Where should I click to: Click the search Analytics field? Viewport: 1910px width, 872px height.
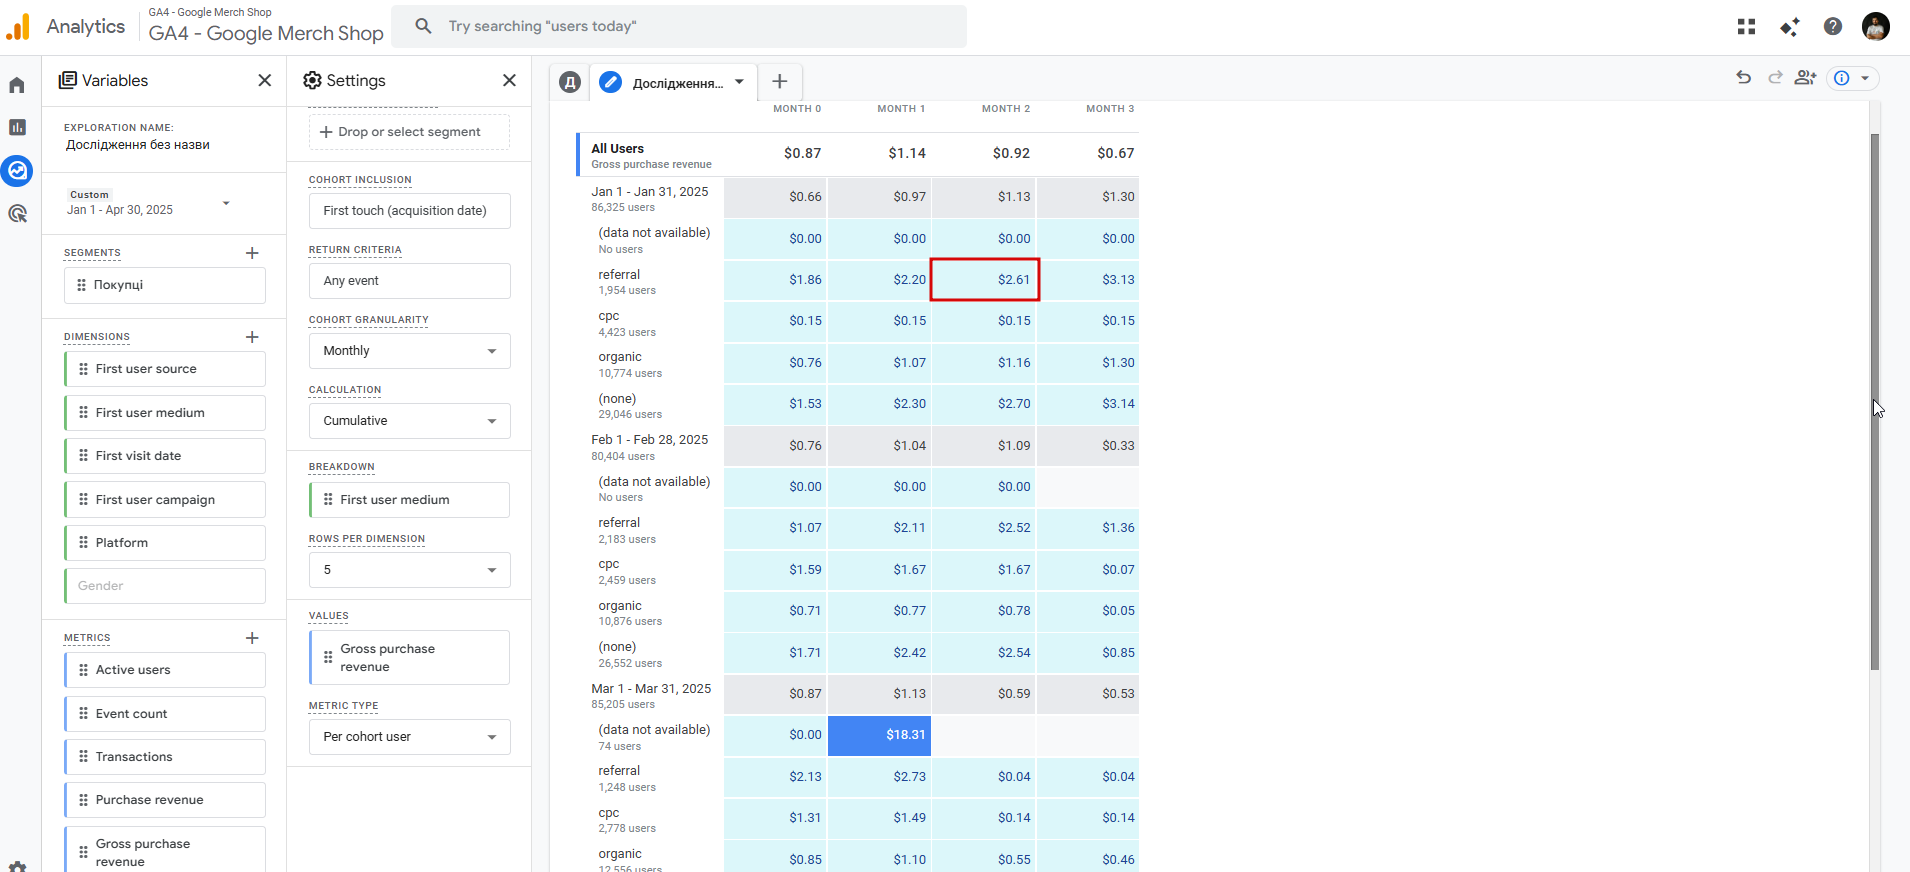pos(679,26)
